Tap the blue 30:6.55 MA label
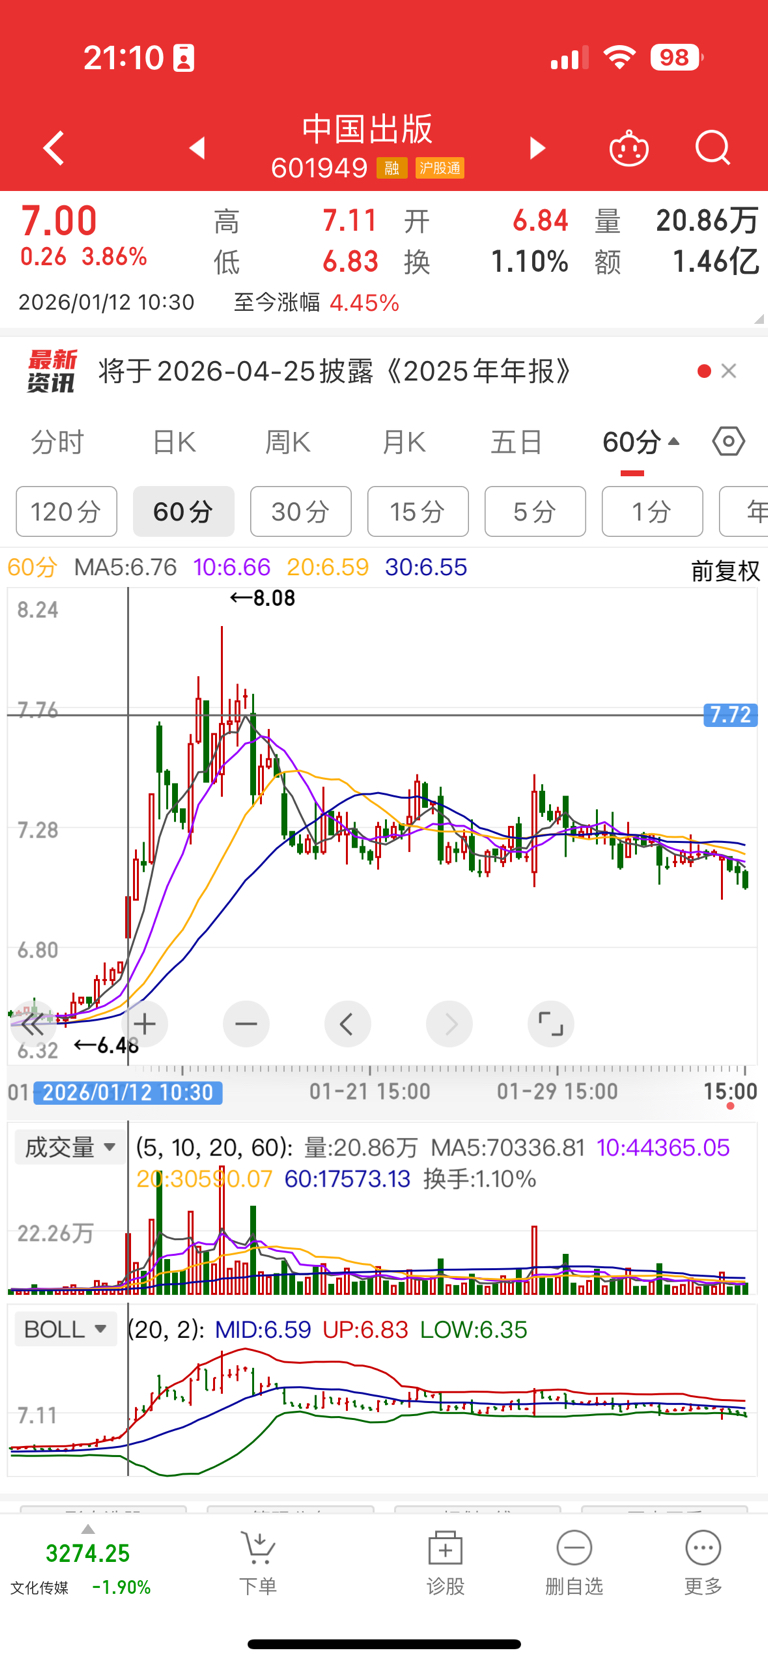This screenshot has width=769, height=1665. [x=426, y=567]
